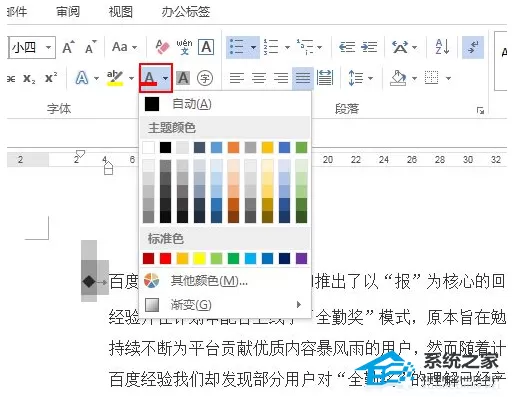
Task: Click the Sort A-Z icon
Action: click(442, 47)
